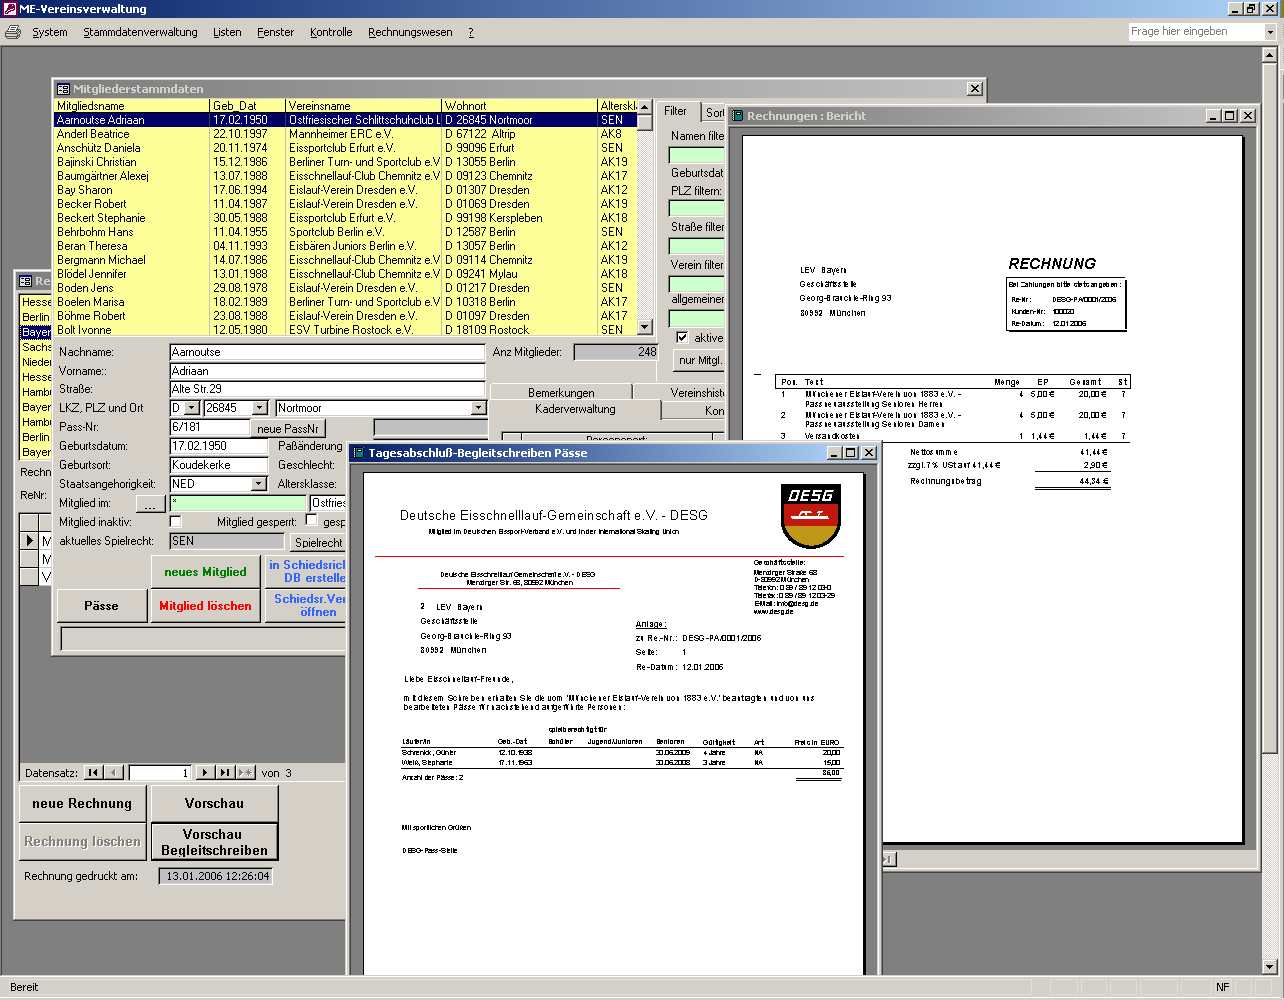
Task: Click the Mitglied löschen button
Action: pyautogui.click(x=205, y=606)
